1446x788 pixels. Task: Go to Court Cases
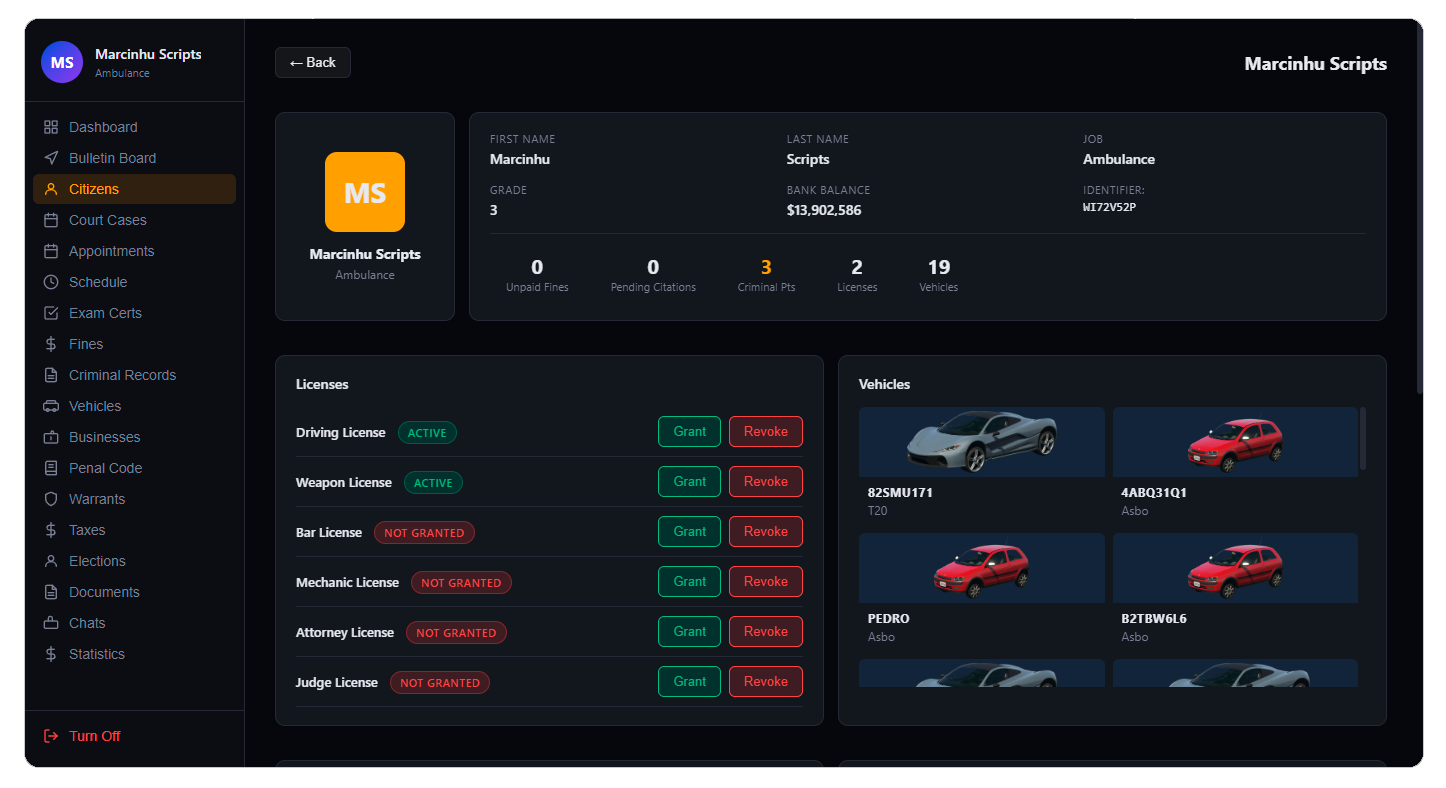[x=134, y=220]
